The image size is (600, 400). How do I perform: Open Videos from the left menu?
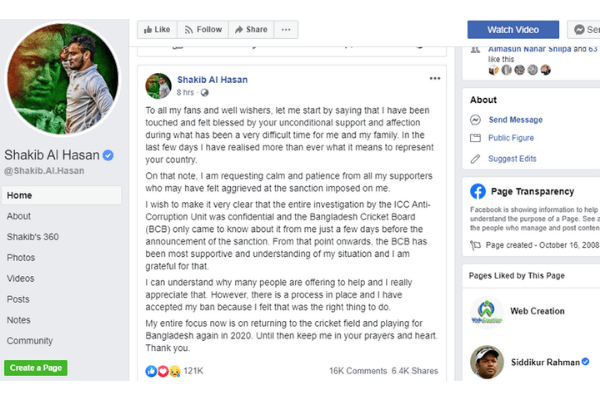click(21, 278)
